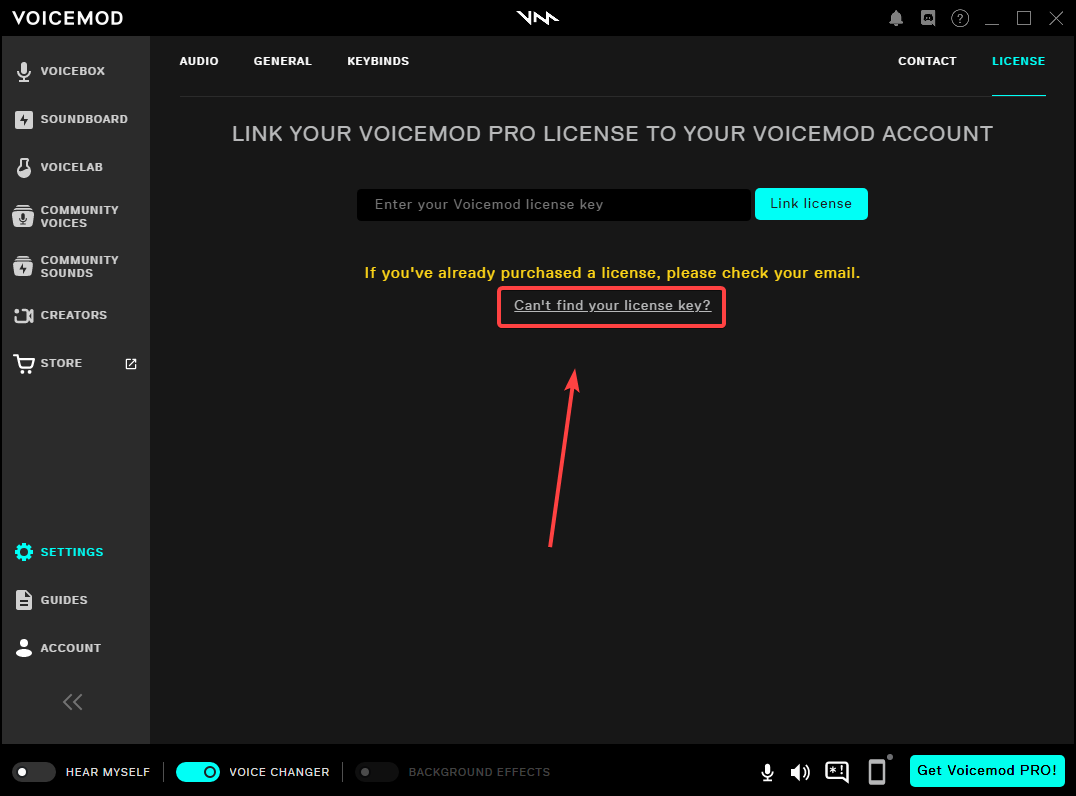The image size is (1076, 796).
Task: Click the VOICEMOD title text
Action: pyautogui.click(x=67, y=19)
